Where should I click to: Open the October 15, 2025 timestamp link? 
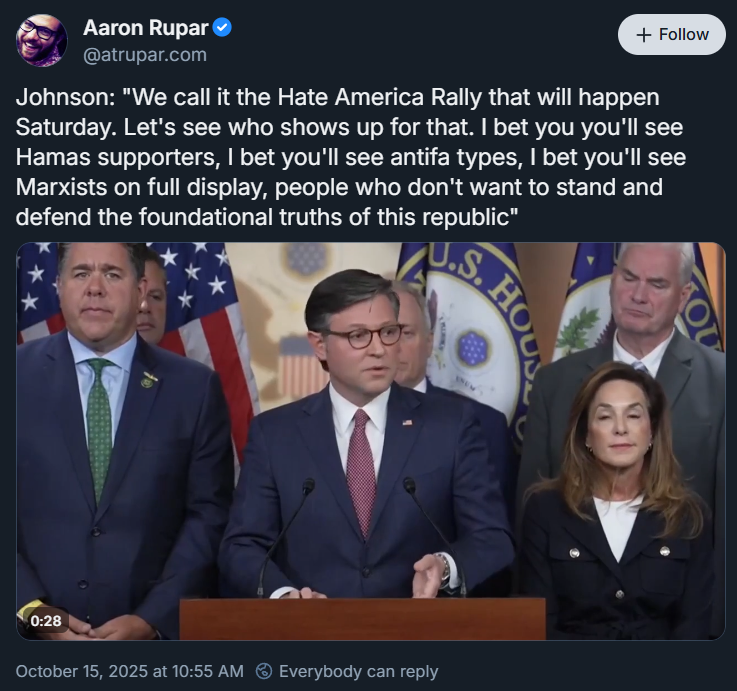pos(129,671)
